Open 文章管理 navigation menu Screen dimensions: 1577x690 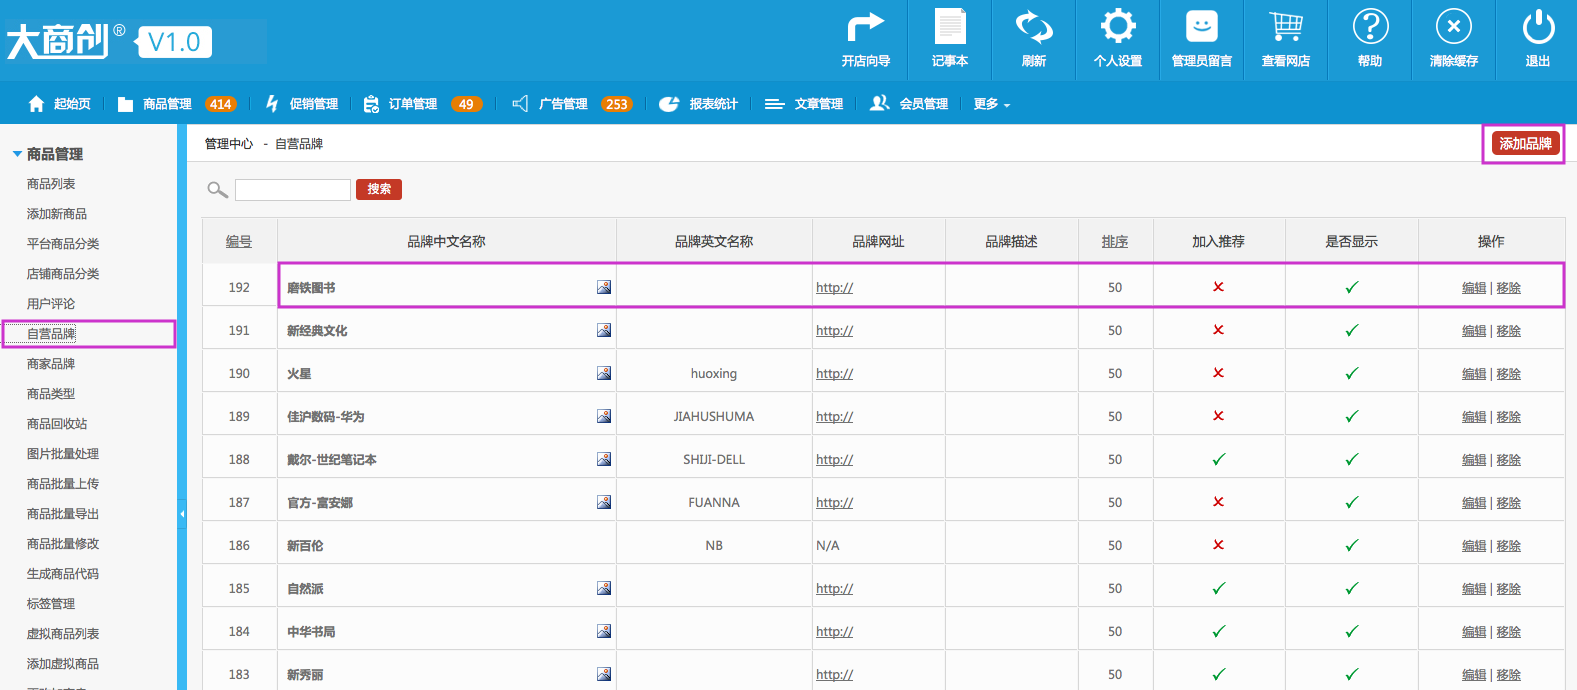click(x=804, y=104)
